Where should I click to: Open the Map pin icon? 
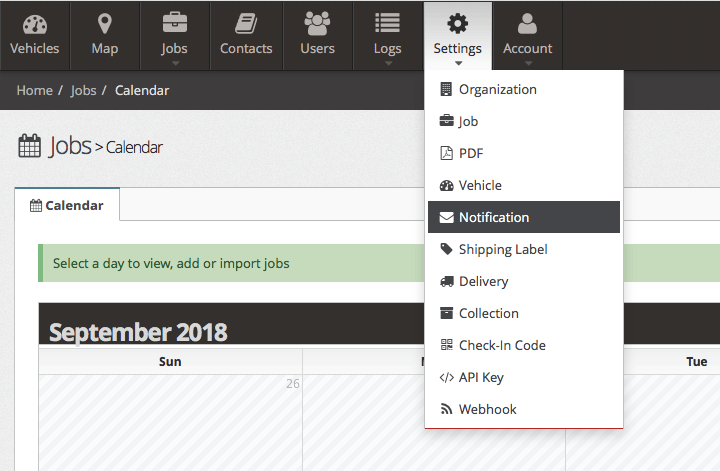[105, 23]
